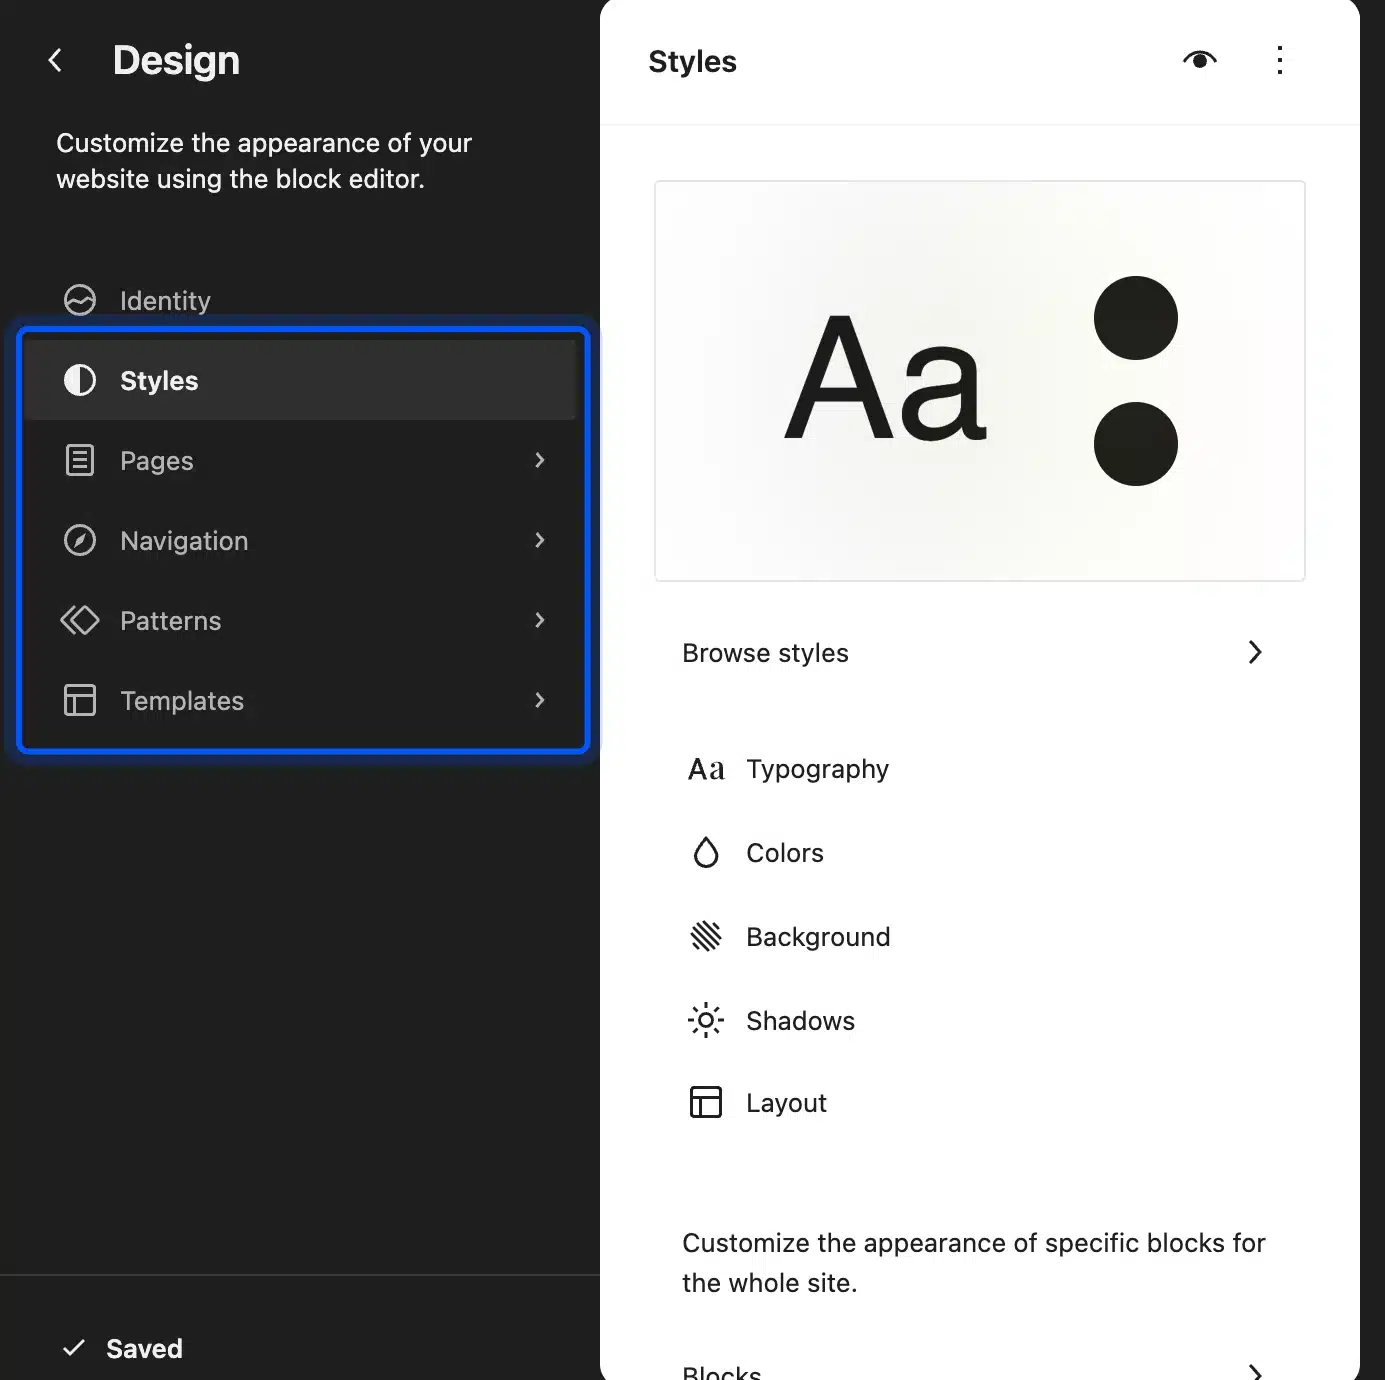Click the Styles panel heading

(692, 62)
